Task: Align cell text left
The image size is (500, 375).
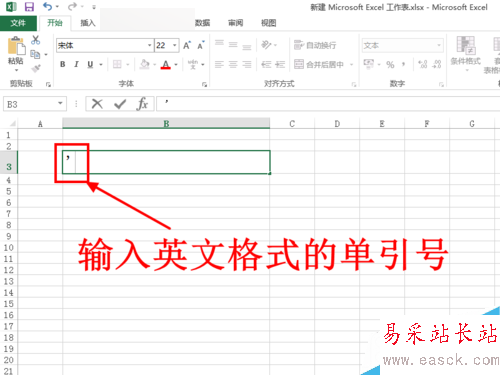Action: pyautogui.click(x=219, y=64)
